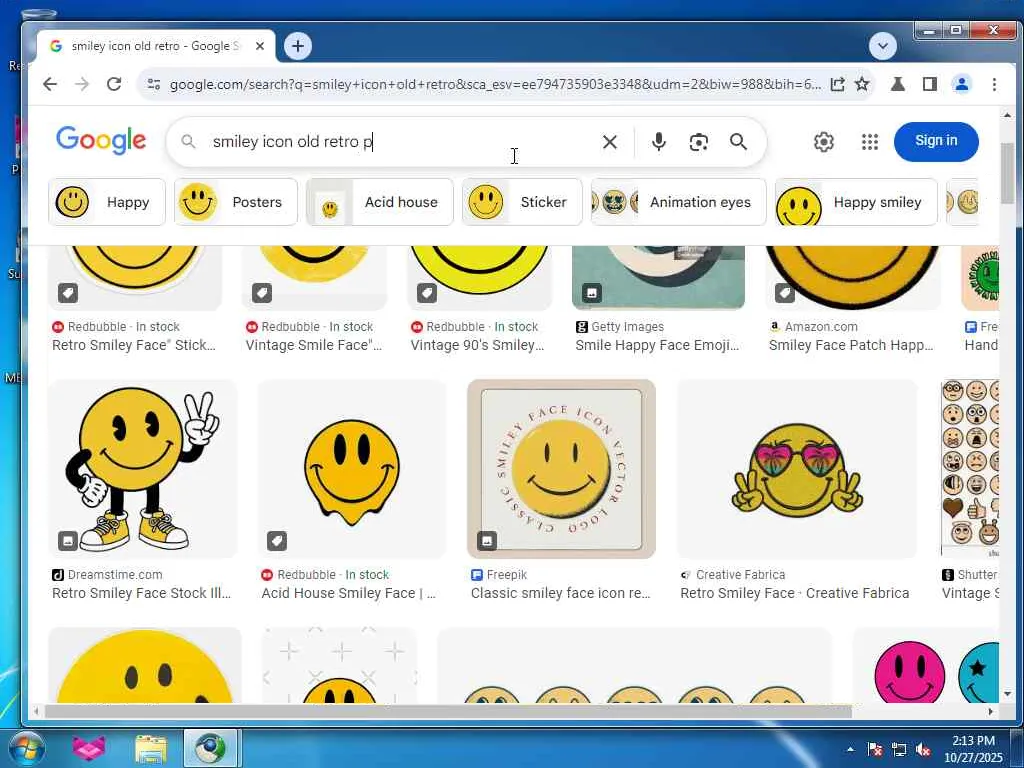Open Retro Smiley Face Creative Fabrica link
The image size is (1024, 768).
click(x=795, y=594)
